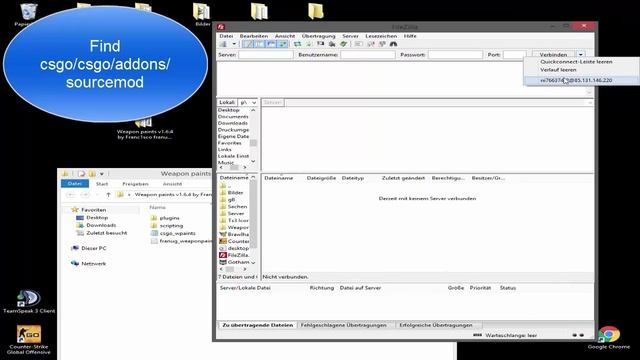Open the Ansicht menu in FileZilla
This screenshot has height=360, width=640.
coord(284,36)
